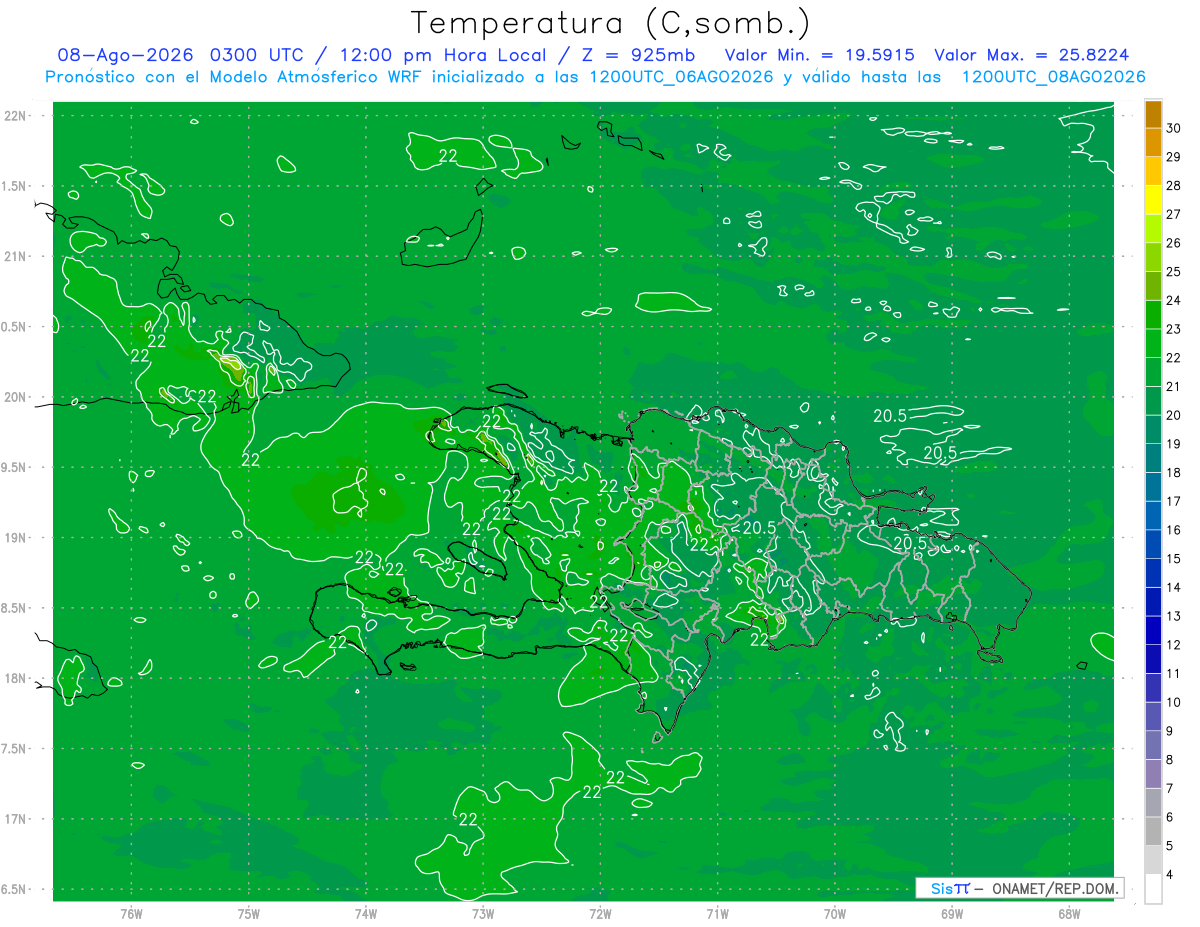Viewport: 1200px width, 927px height.
Task: Click the "21N" latitude axis label
Action: tap(16, 256)
